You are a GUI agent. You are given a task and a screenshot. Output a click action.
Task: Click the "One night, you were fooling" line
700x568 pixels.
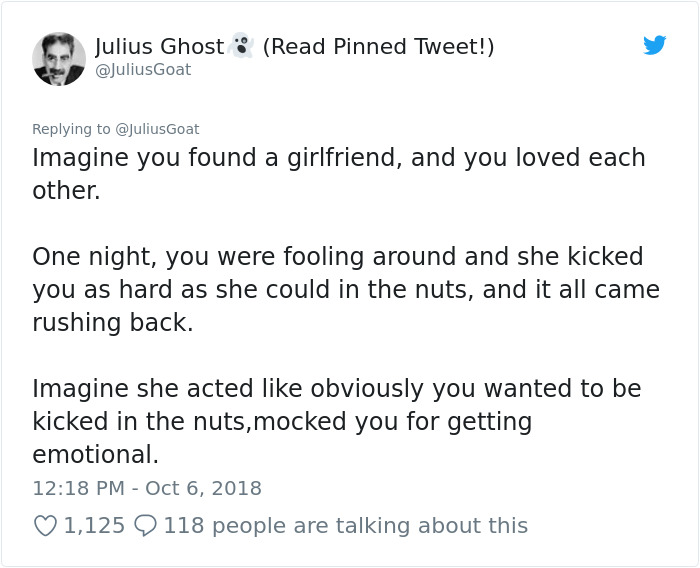pos(337,256)
